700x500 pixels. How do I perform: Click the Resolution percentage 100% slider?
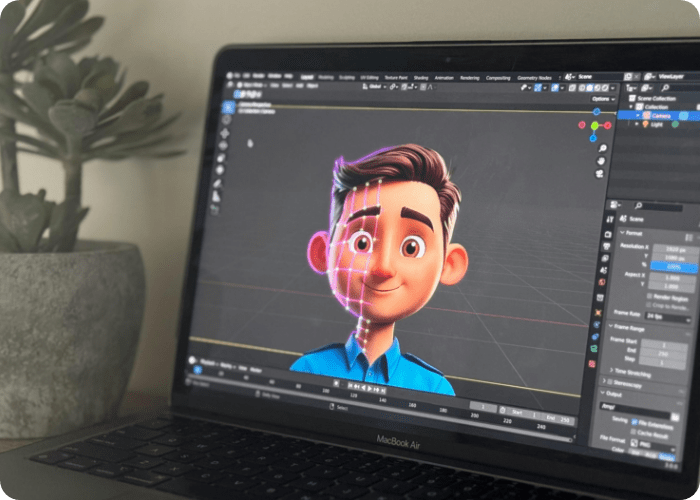[674, 267]
